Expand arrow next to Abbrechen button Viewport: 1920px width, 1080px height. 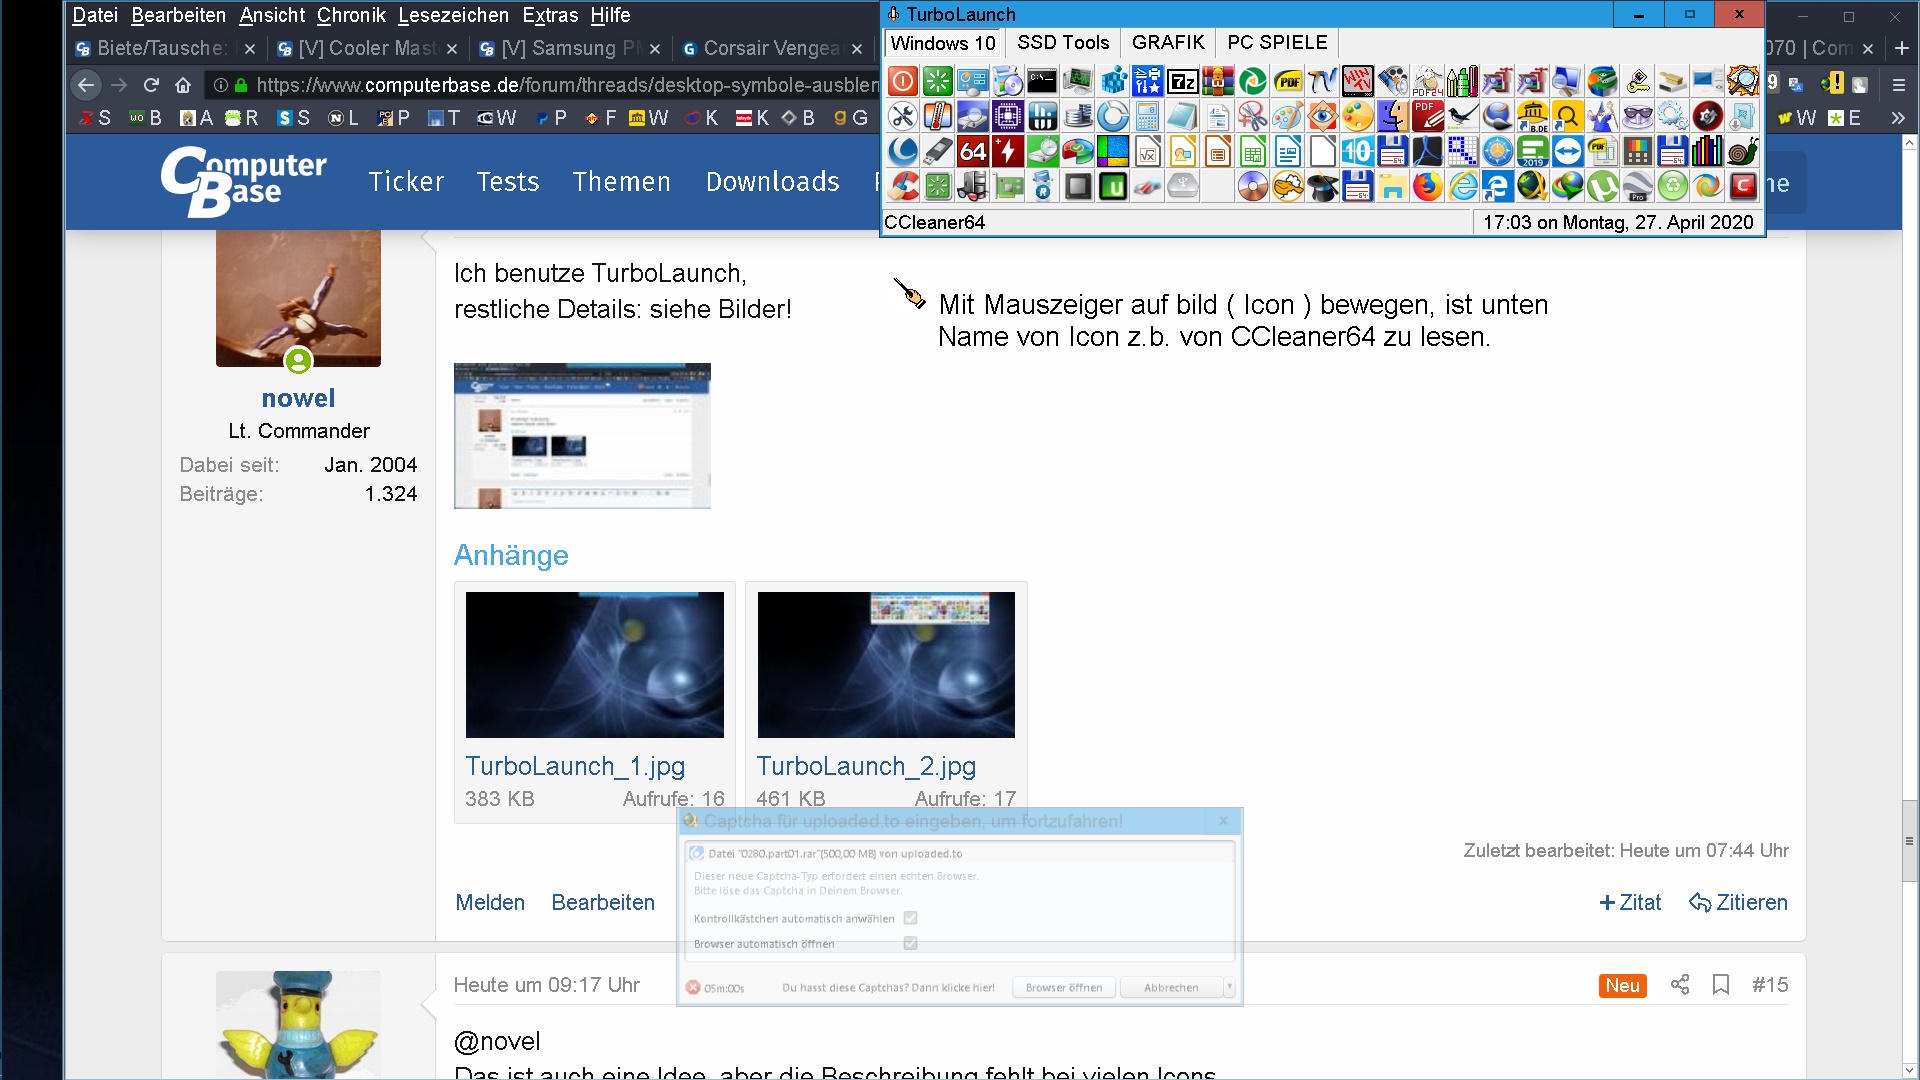(1229, 987)
